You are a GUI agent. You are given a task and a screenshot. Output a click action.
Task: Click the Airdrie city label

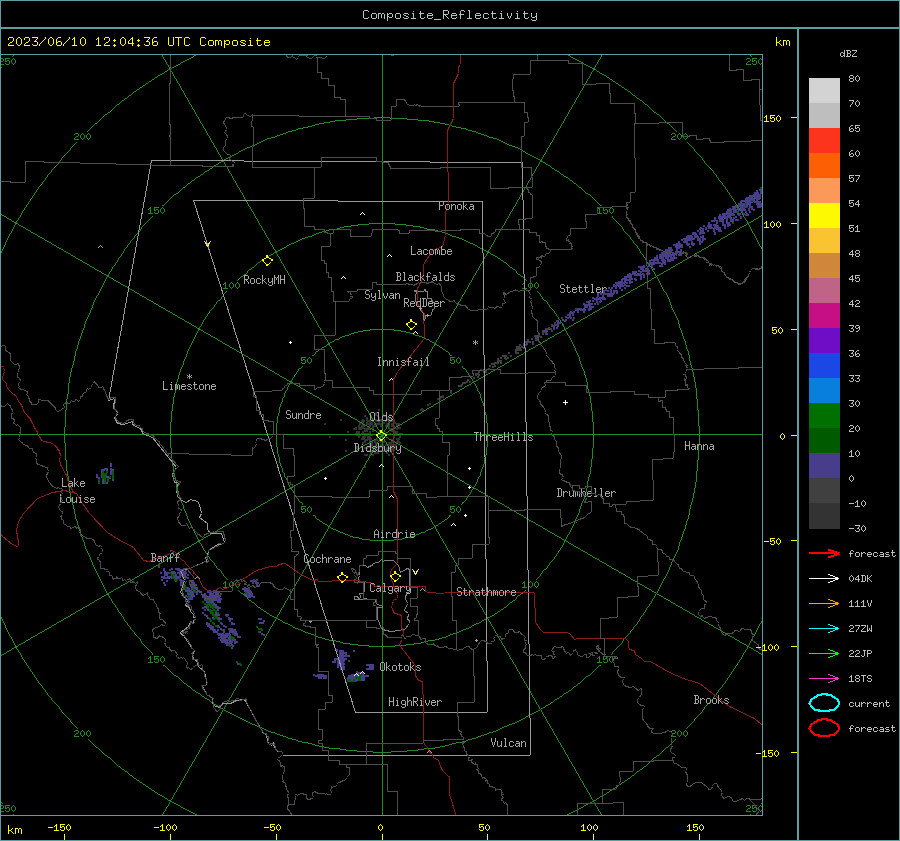tap(394, 534)
